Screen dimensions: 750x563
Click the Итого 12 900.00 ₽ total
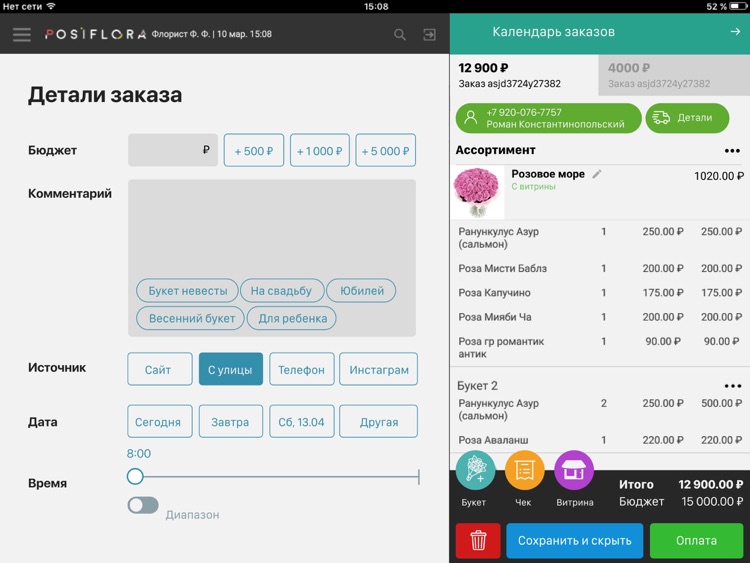(681, 485)
